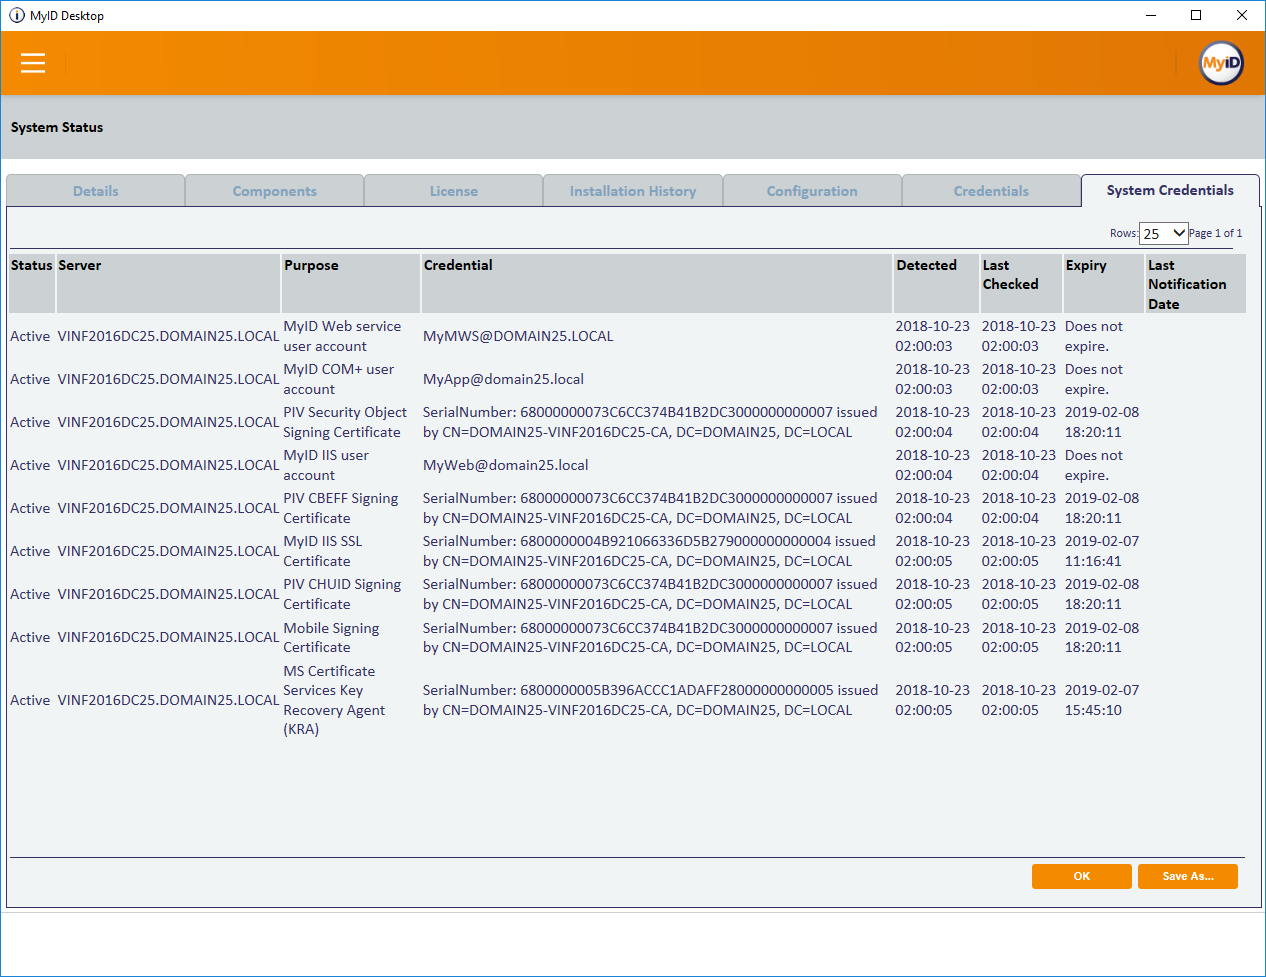This screenshot has height=977, width=1266.
Task: Switch to the Credentials tab
Action: pos(991,191)
